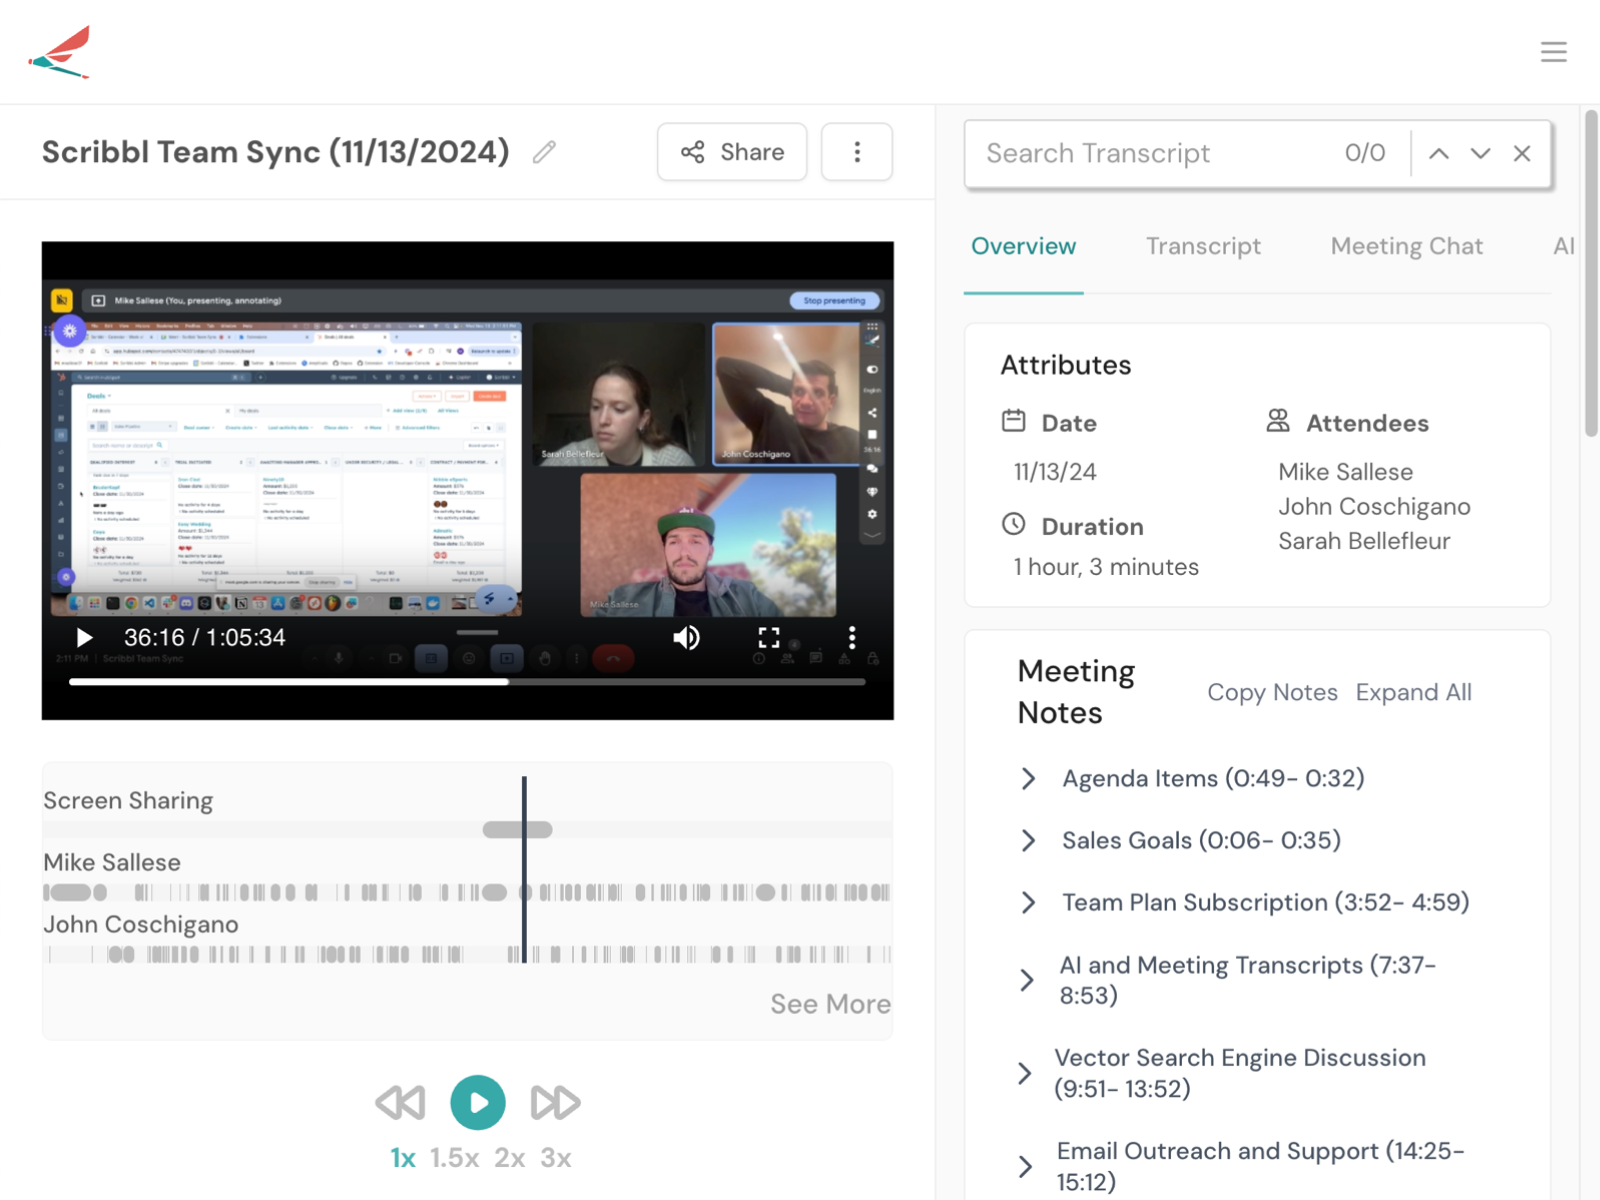This screenshot has width=1600, height=1200.
Task: Click Stop presenting in the video
Action: (834, 300)
